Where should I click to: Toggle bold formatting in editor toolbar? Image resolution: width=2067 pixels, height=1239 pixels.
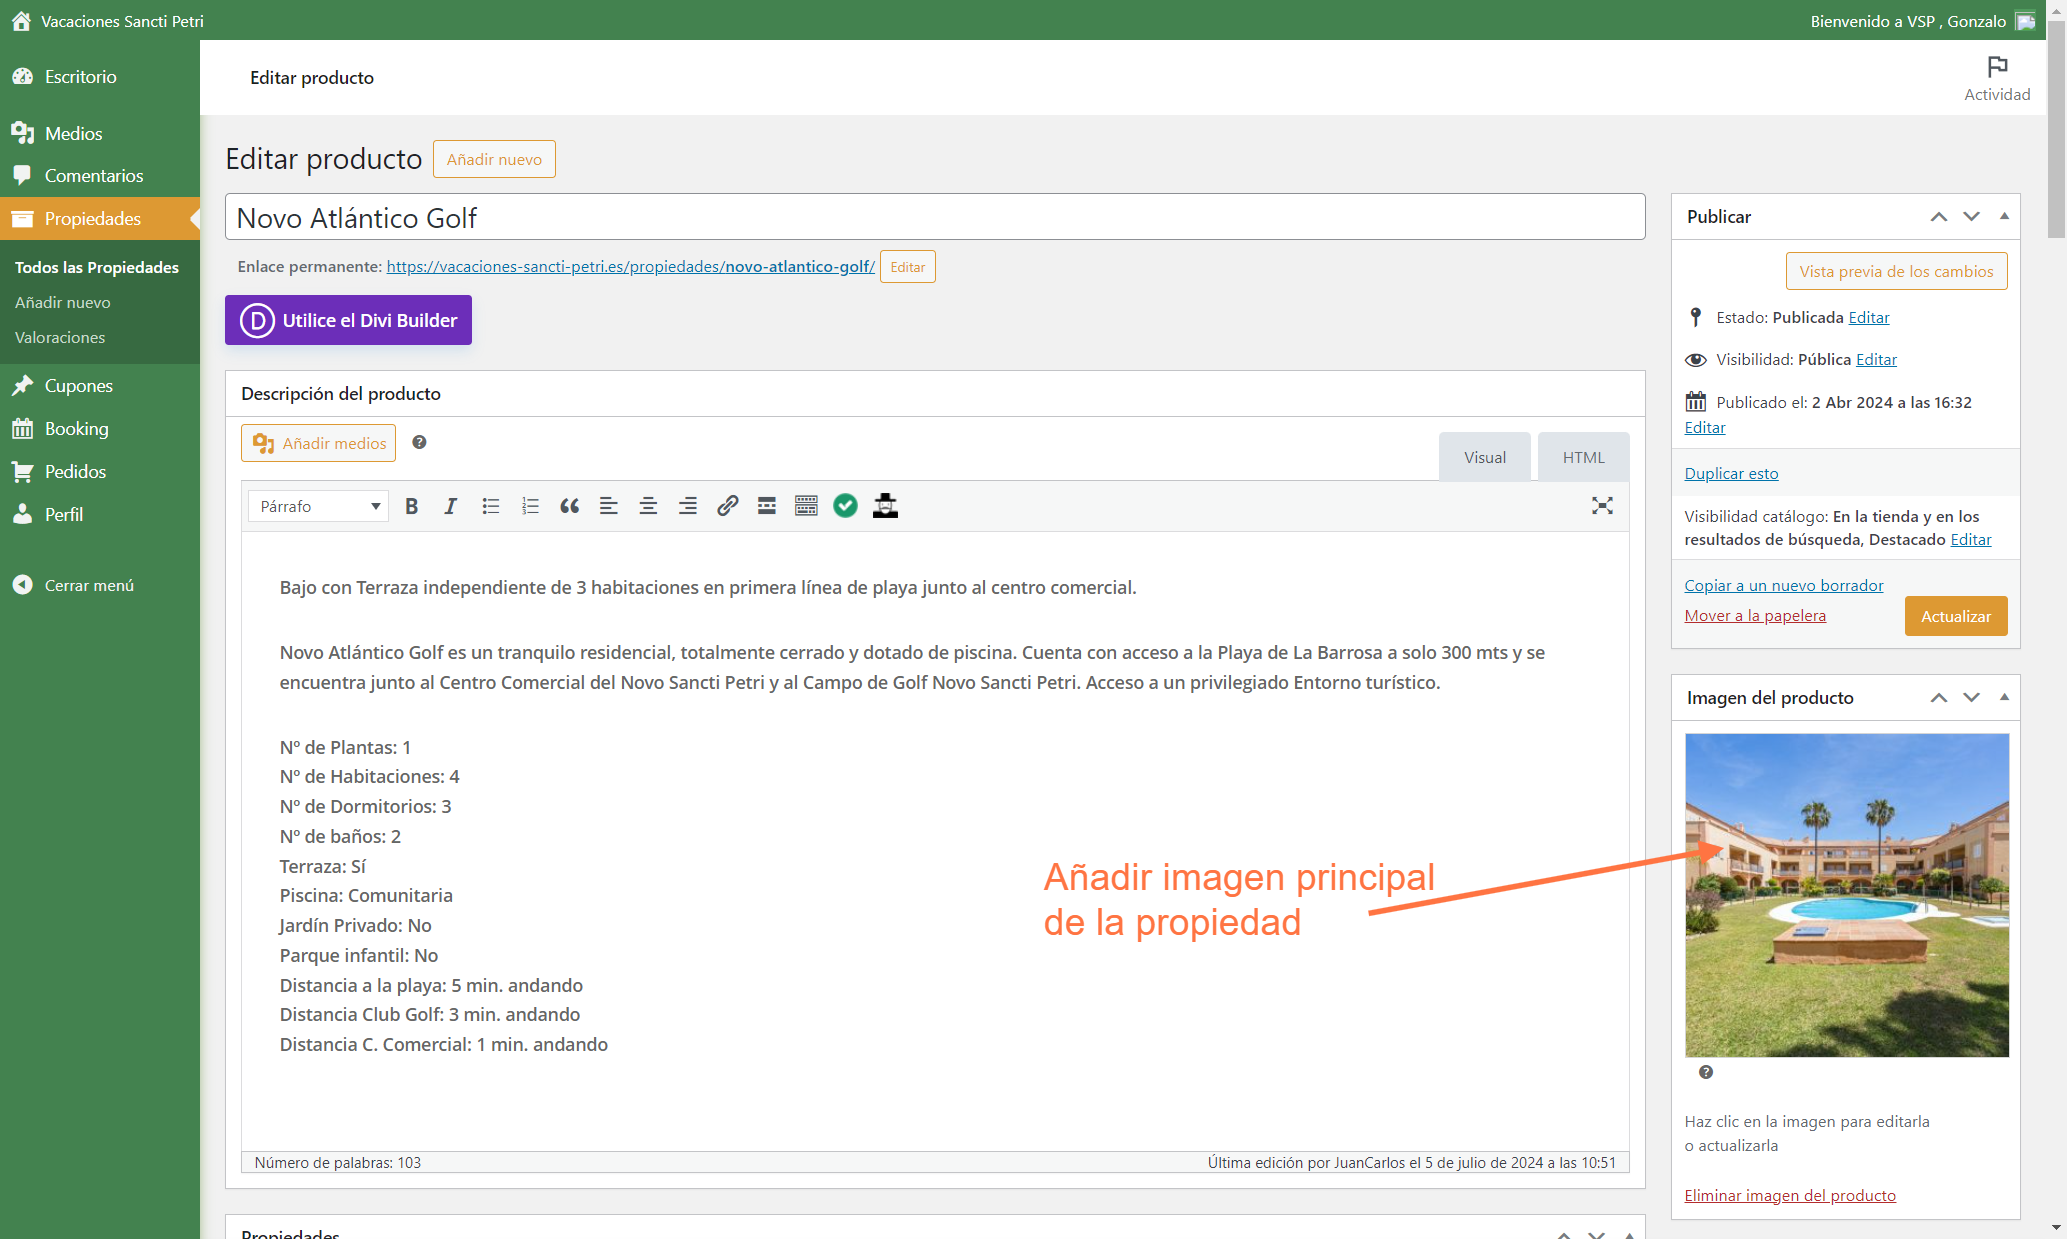411,506
